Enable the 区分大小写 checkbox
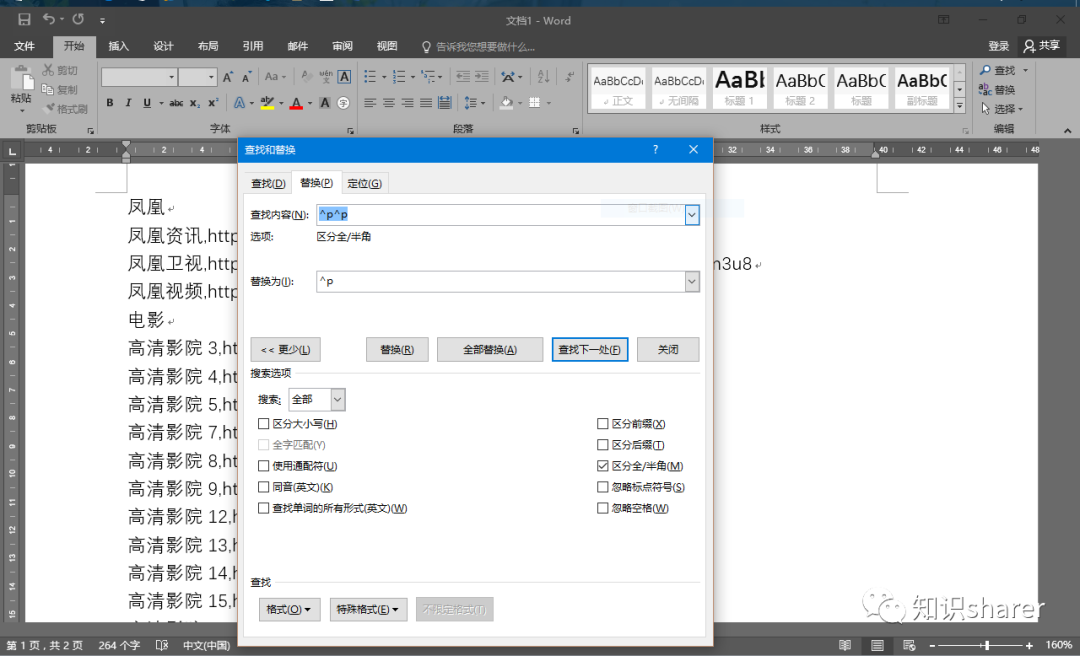Viewport: 1080px width, 656px height. pos(263,424)
